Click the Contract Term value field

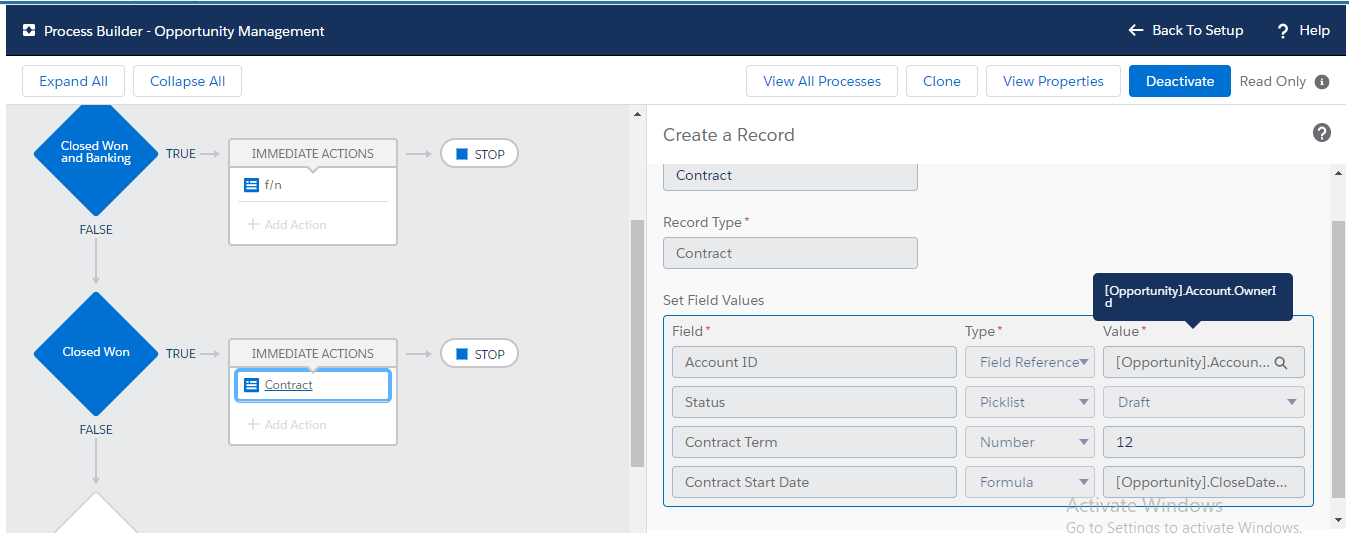(x=1203, y=442)
